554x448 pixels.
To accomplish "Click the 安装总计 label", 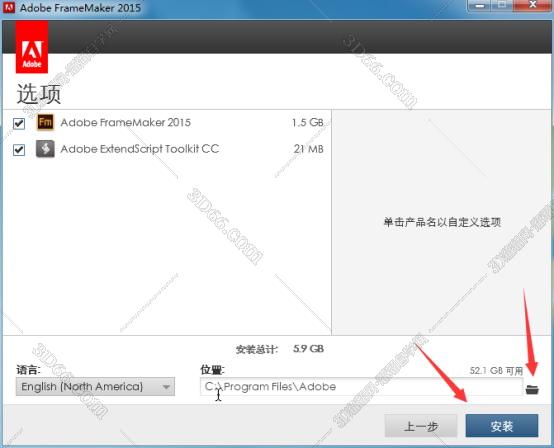I will click(x=257, y=349).
